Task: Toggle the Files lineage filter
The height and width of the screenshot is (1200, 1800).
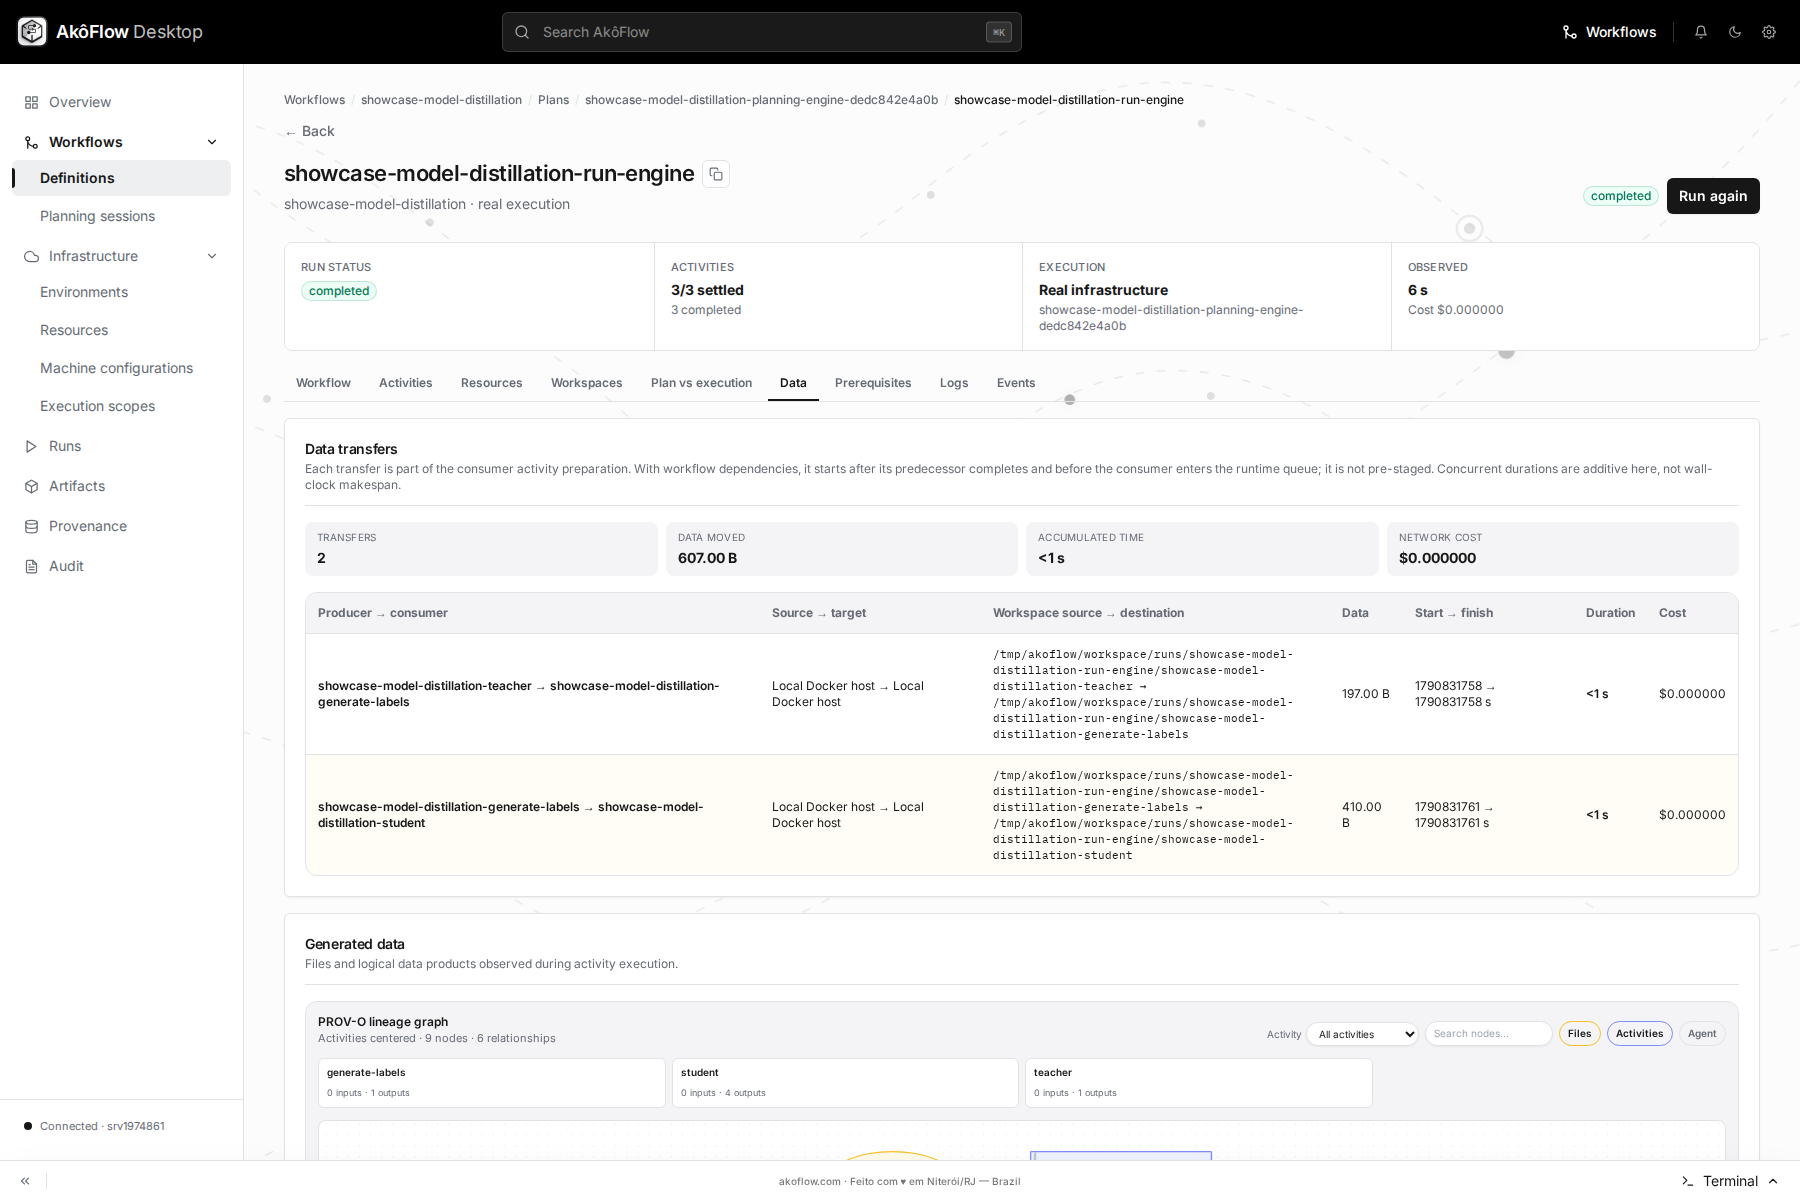Action: [x=1580, y=1034]
